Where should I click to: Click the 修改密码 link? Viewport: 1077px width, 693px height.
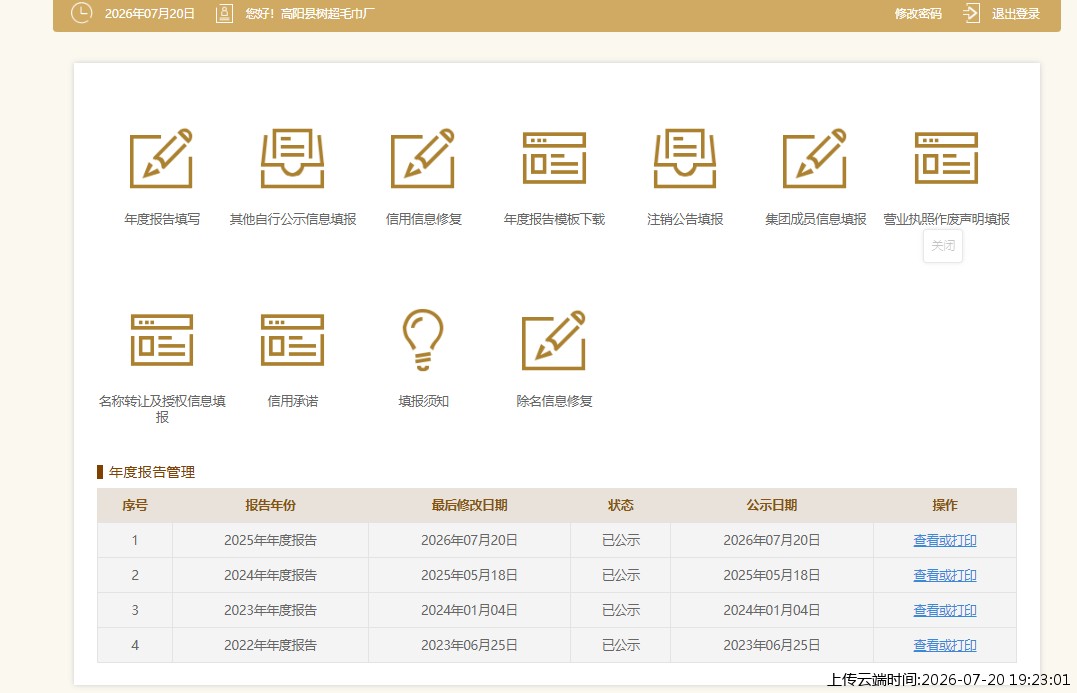(918, 14)
